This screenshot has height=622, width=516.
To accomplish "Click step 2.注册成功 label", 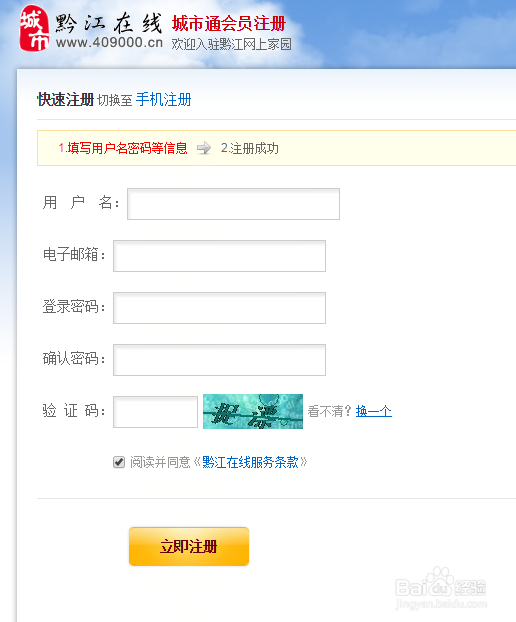I will pyautogui.click(x=249, y=148).
